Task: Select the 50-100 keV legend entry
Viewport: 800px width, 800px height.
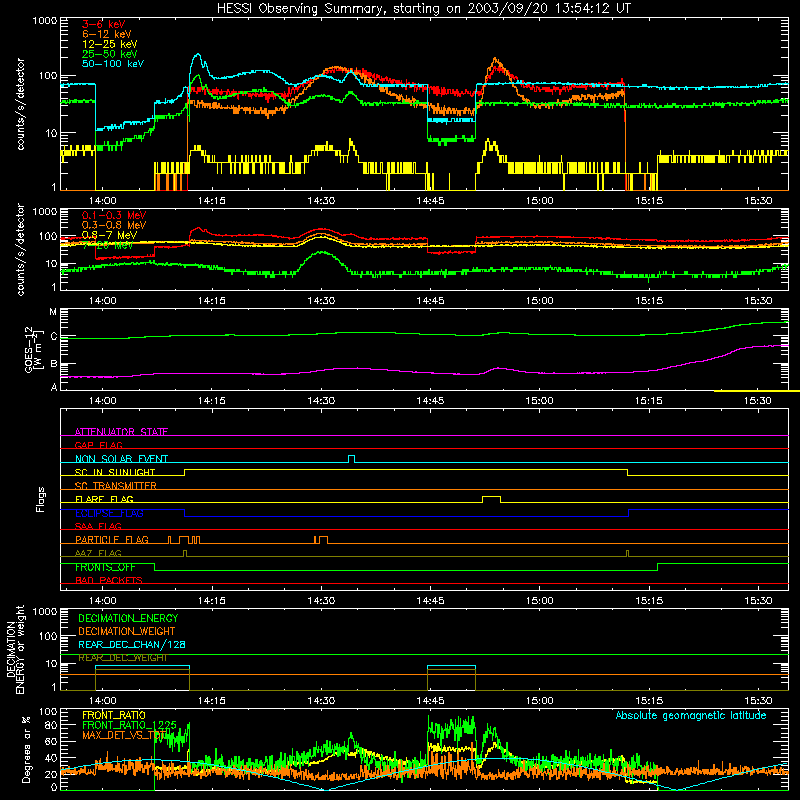Action: point(113,64)
